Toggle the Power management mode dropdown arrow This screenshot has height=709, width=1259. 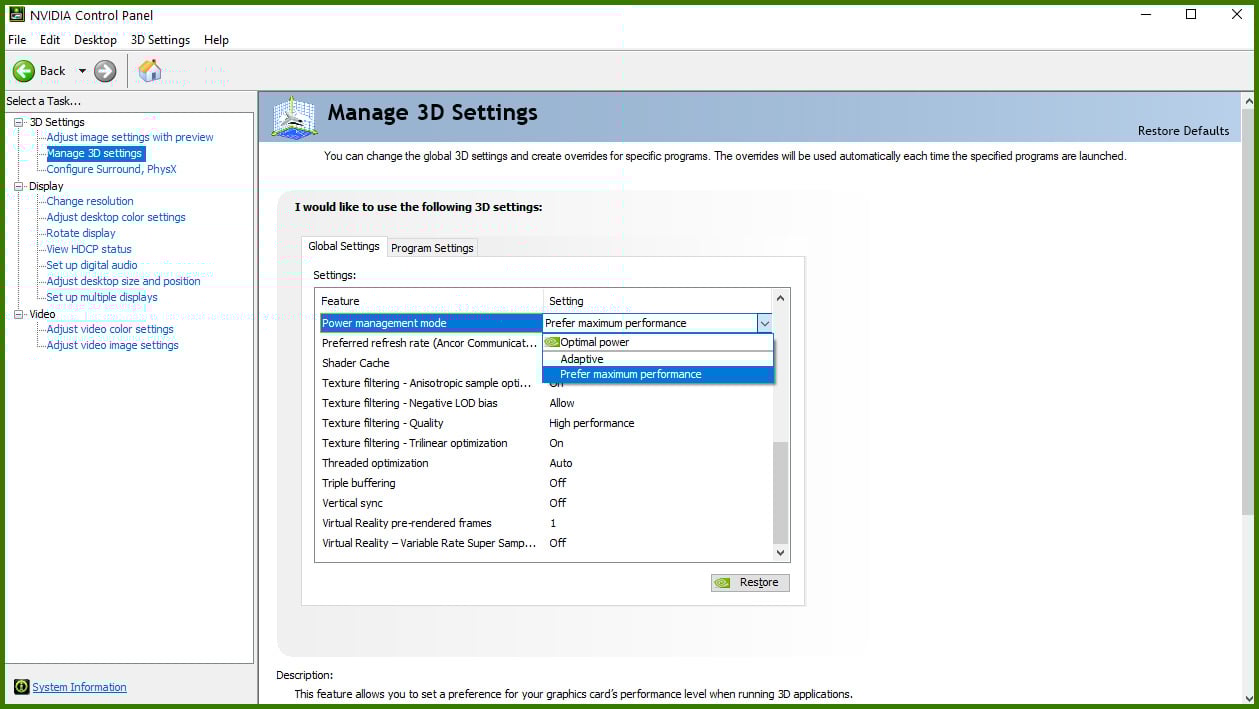click(x=764, y=323)
